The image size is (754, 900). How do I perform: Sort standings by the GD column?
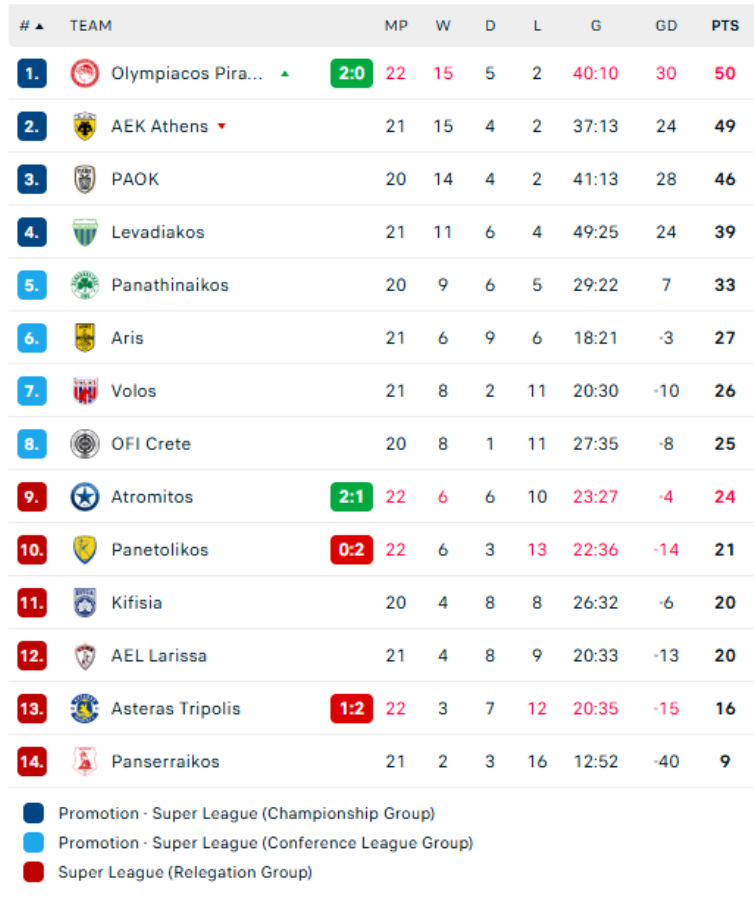coord(666,26)
